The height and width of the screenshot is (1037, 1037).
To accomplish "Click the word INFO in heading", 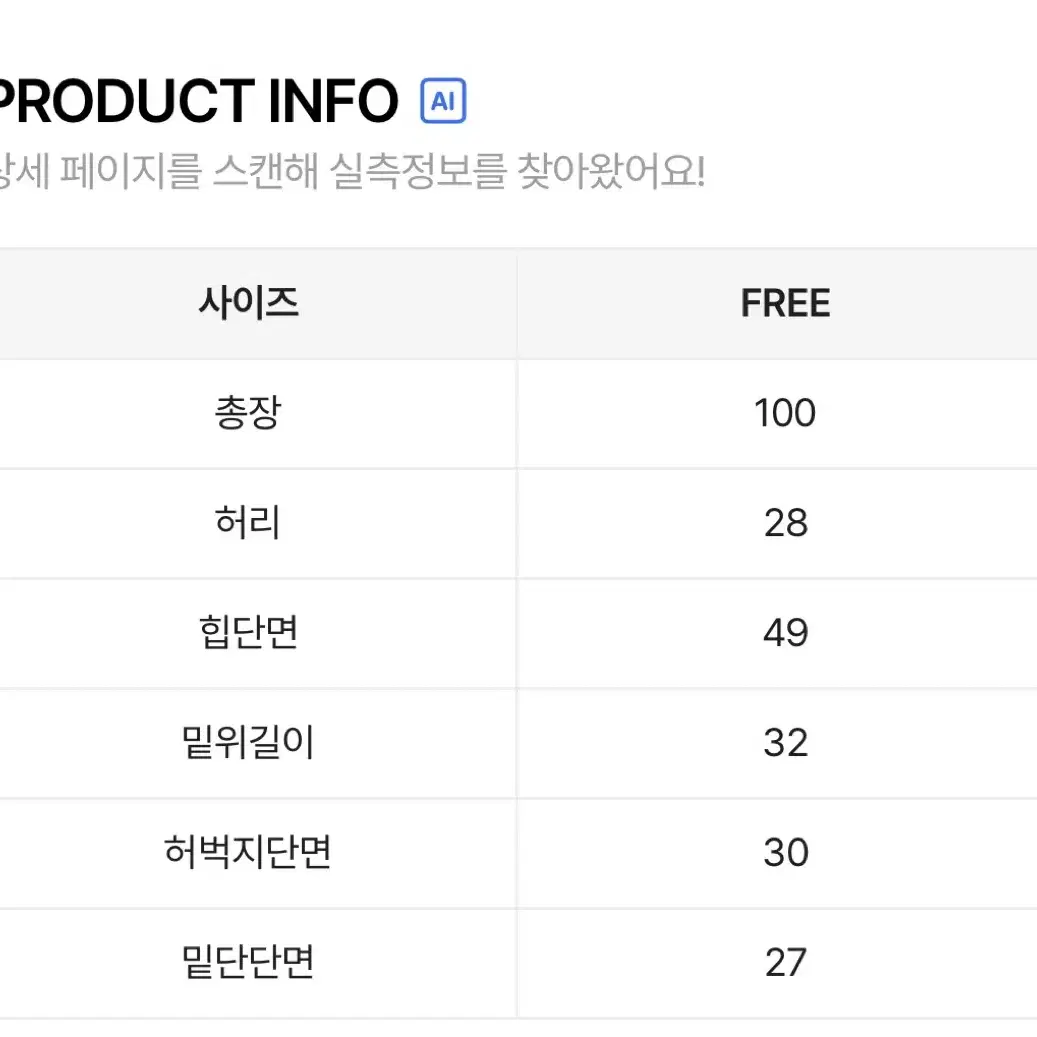I will (x=333, y=101).
